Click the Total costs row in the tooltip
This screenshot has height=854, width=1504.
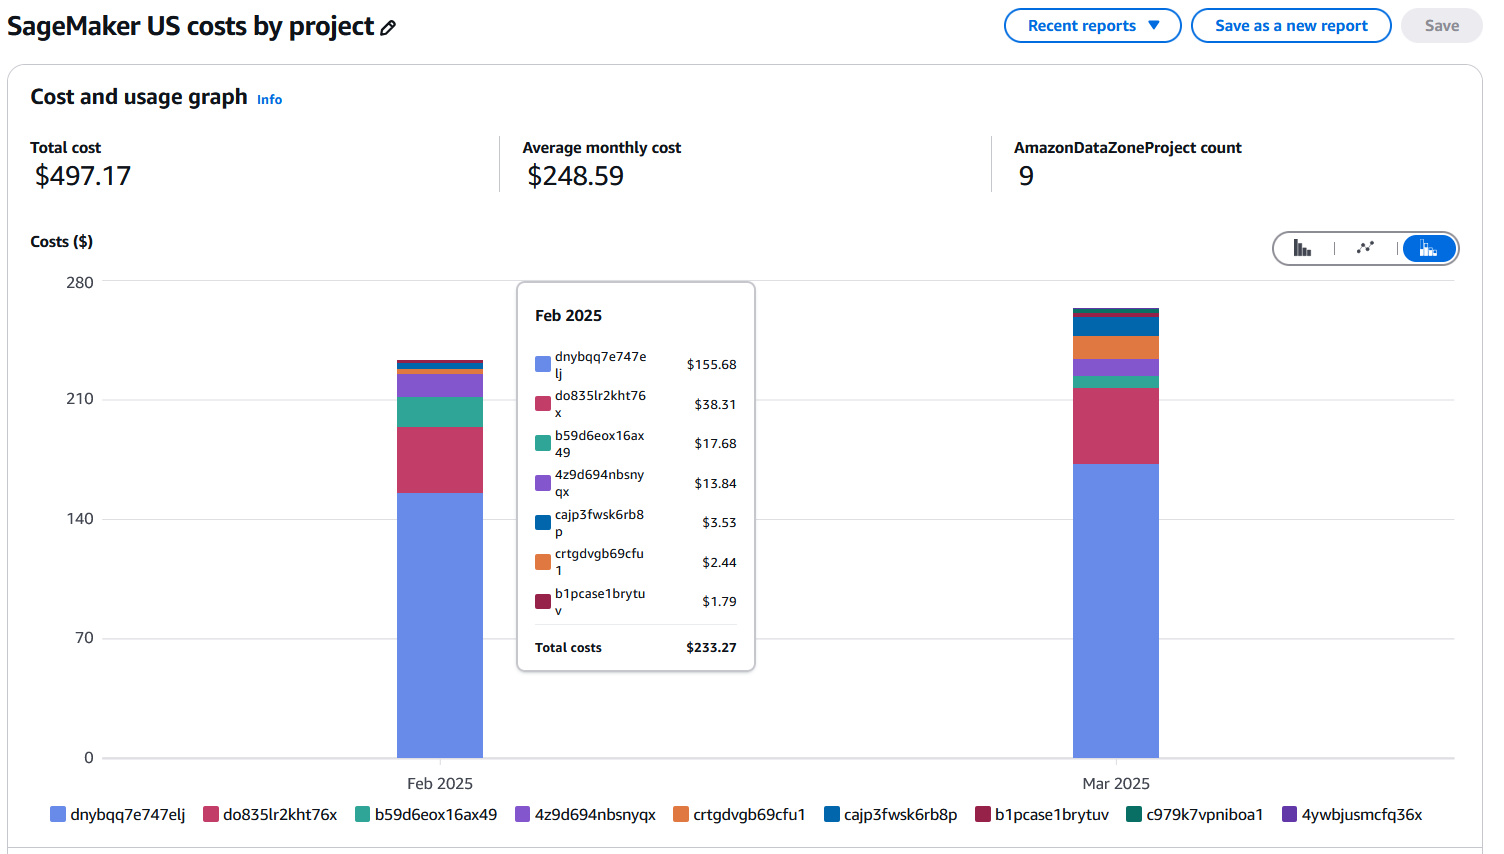pos(635,647)
